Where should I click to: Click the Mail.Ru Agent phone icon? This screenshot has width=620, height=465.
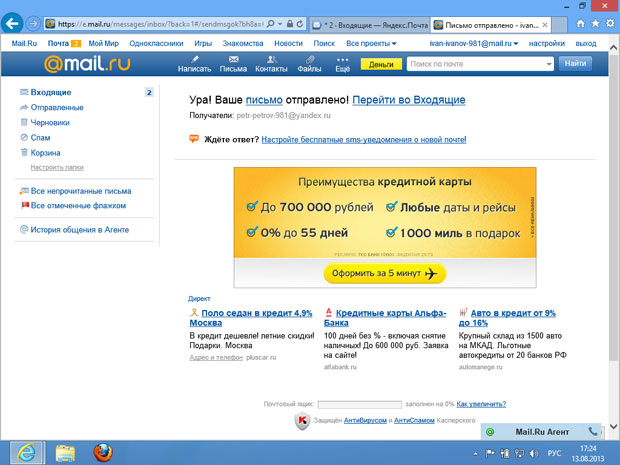(595, 431)
